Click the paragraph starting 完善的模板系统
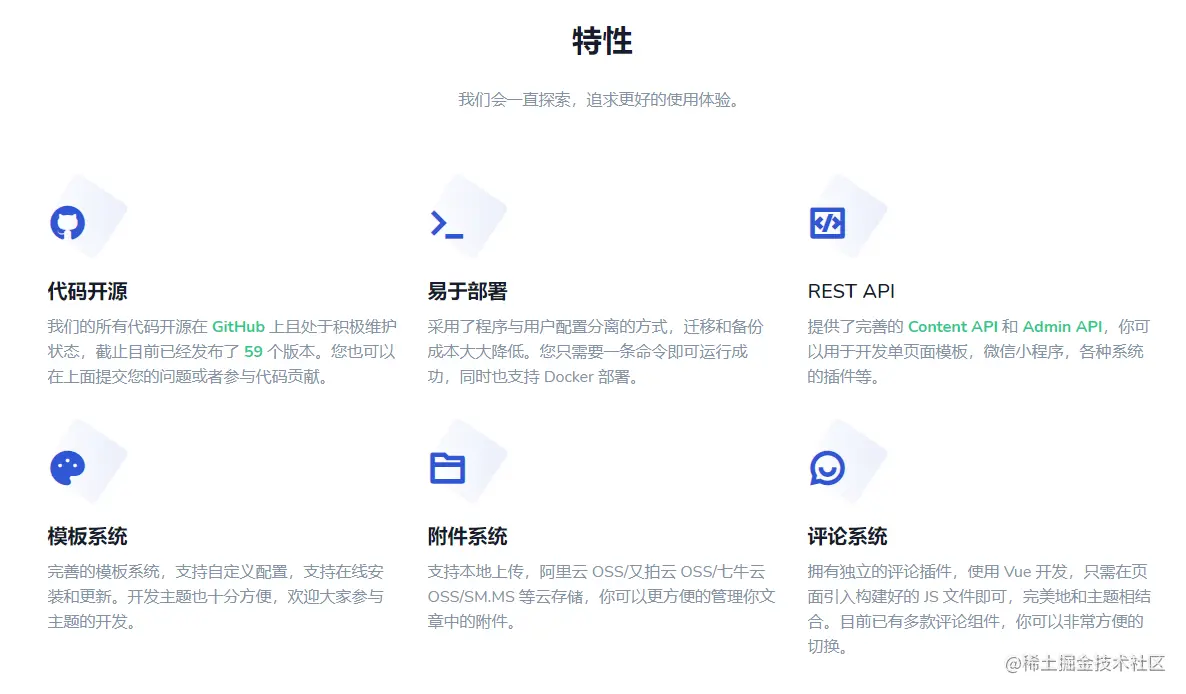1186x694 pixels. (216, 596)
